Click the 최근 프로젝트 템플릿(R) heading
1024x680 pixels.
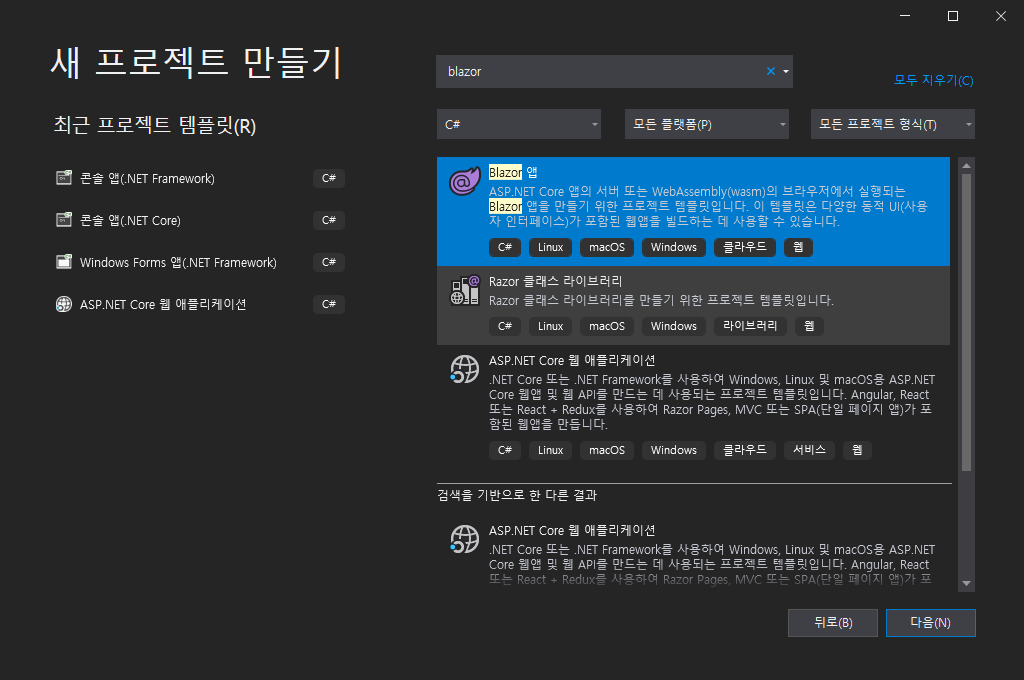tap(155, 125)
